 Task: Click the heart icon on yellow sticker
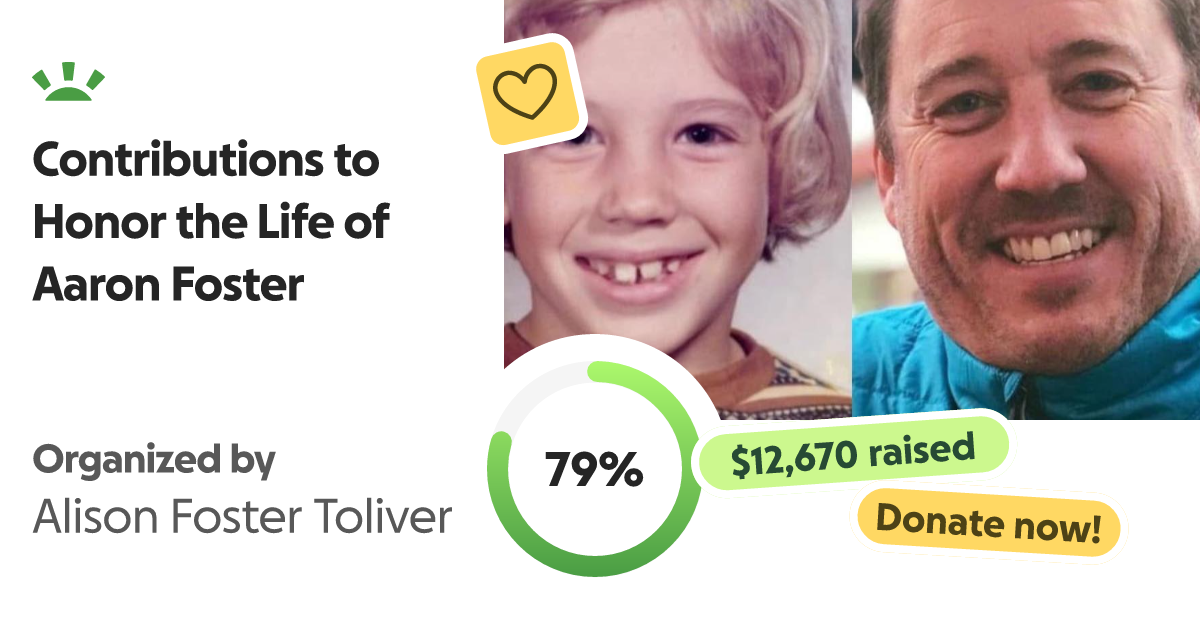pos(526,91)
